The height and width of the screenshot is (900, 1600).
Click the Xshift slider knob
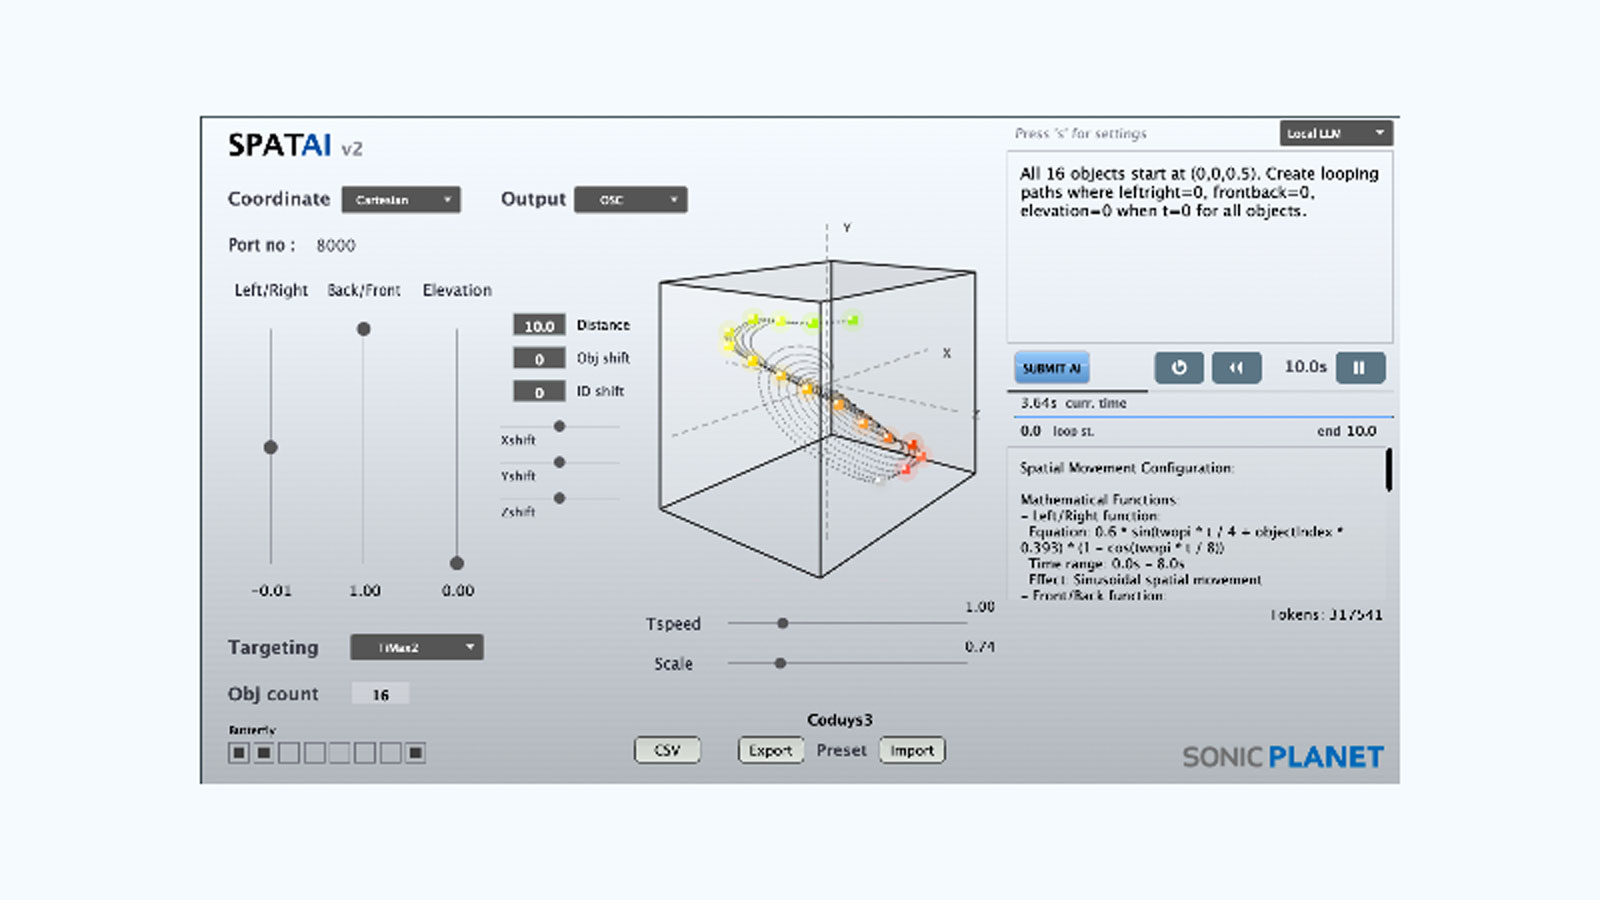(560, 427)
